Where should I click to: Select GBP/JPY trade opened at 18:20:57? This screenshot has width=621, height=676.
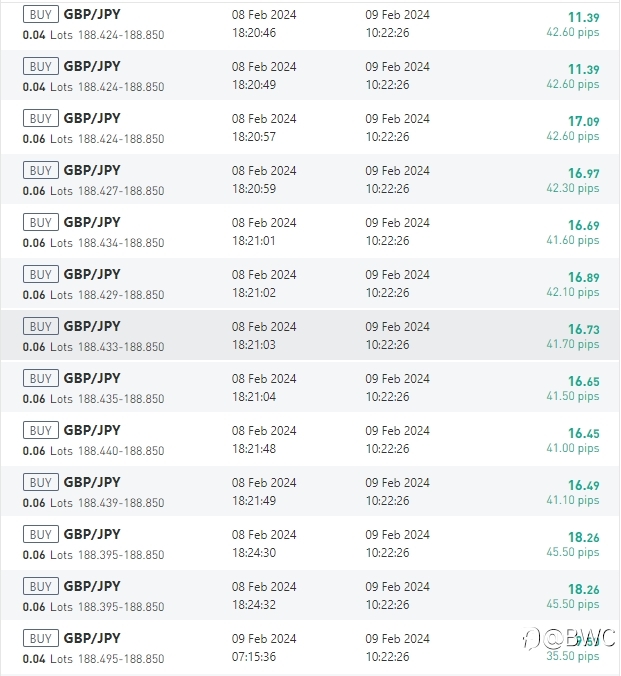click(x=310, y=127)
